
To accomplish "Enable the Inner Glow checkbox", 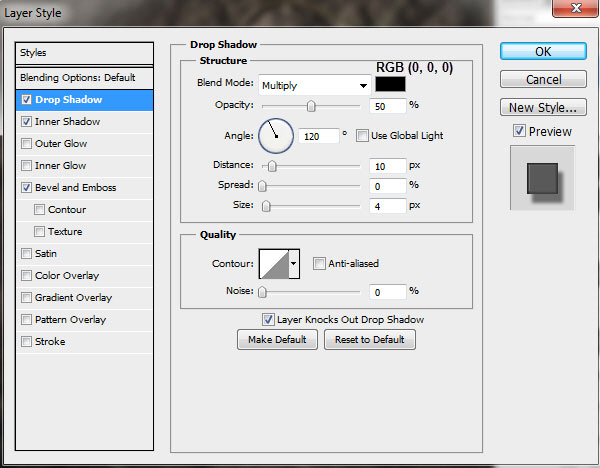I will 26,166.
